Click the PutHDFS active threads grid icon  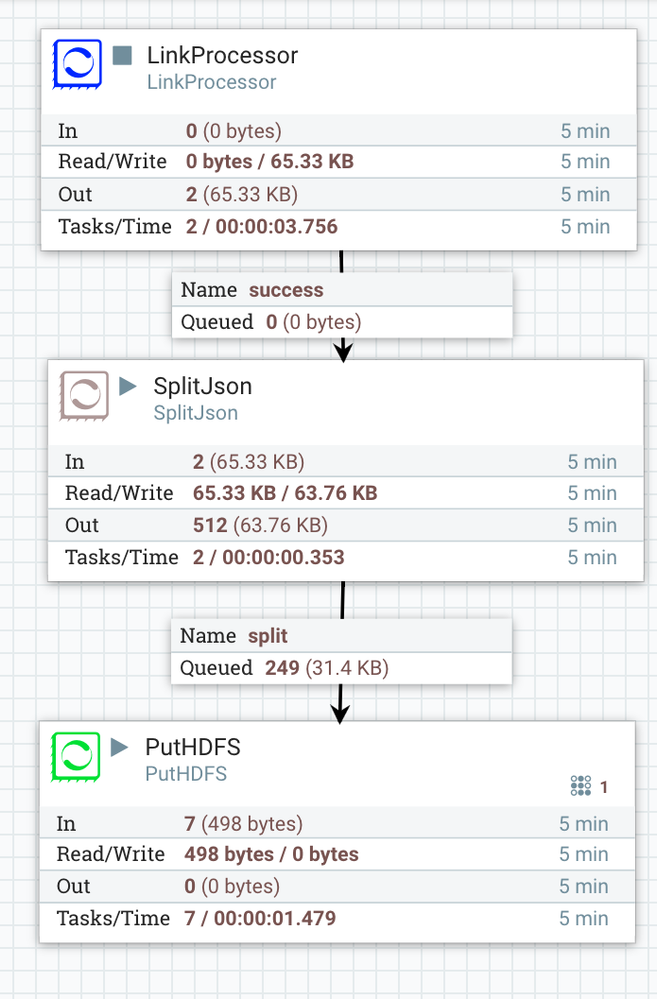point(581,786)
